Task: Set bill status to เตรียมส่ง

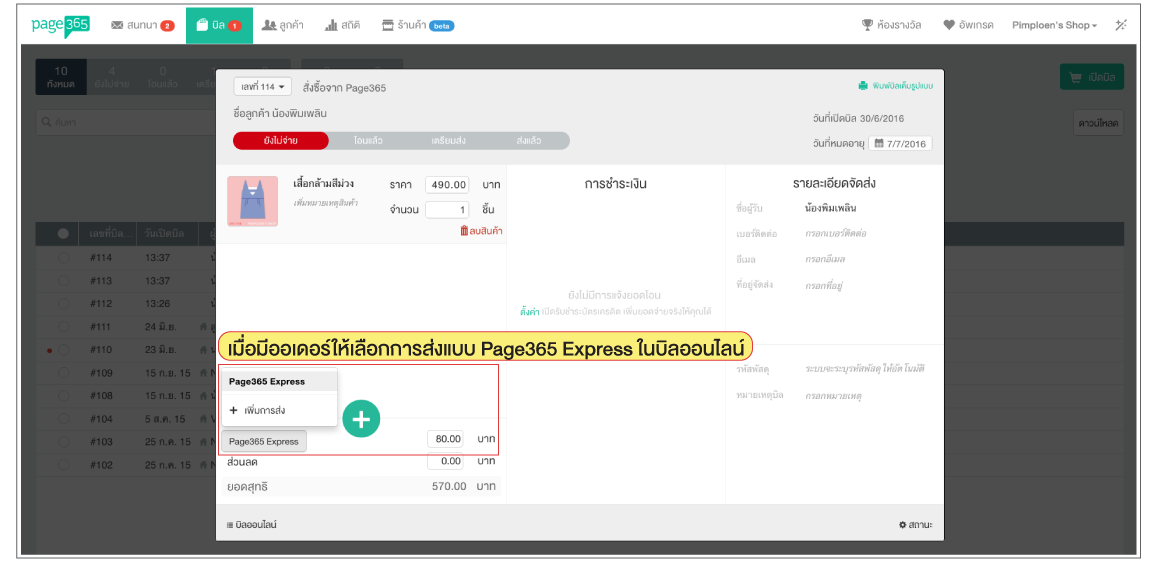Action: pos(449,141)
